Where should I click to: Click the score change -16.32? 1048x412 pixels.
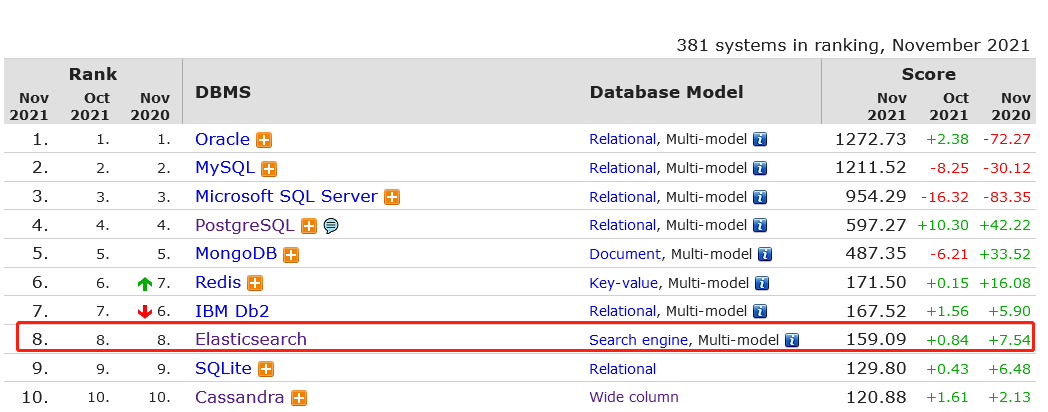click(945, 197)
